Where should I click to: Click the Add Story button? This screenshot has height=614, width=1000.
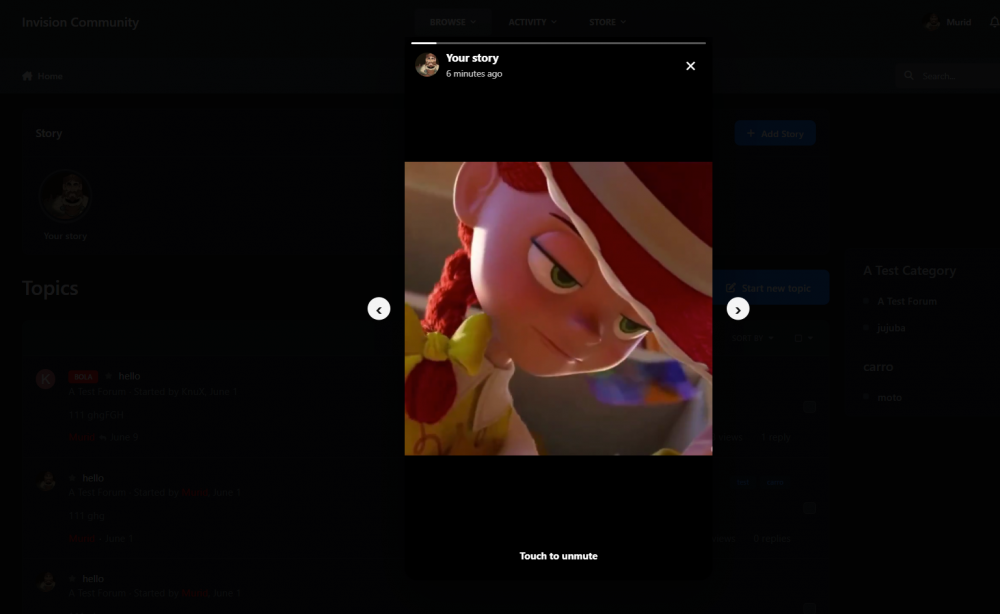775,133
